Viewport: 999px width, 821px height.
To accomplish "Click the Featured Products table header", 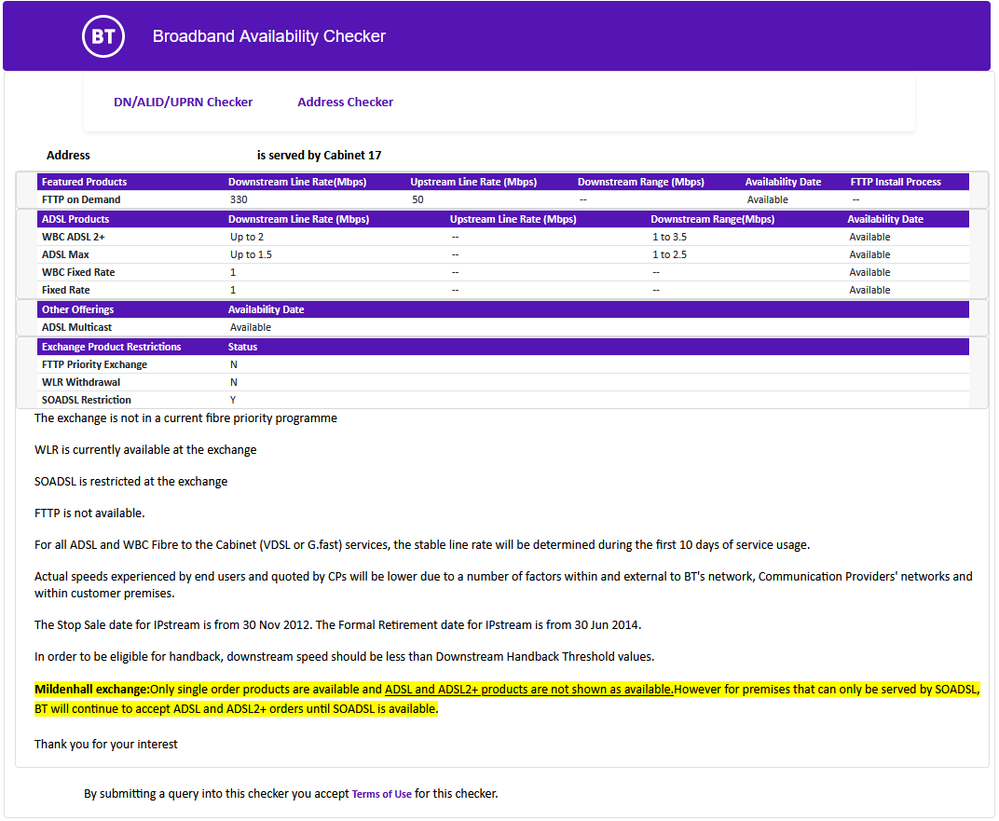I will (x=84, y=182).
